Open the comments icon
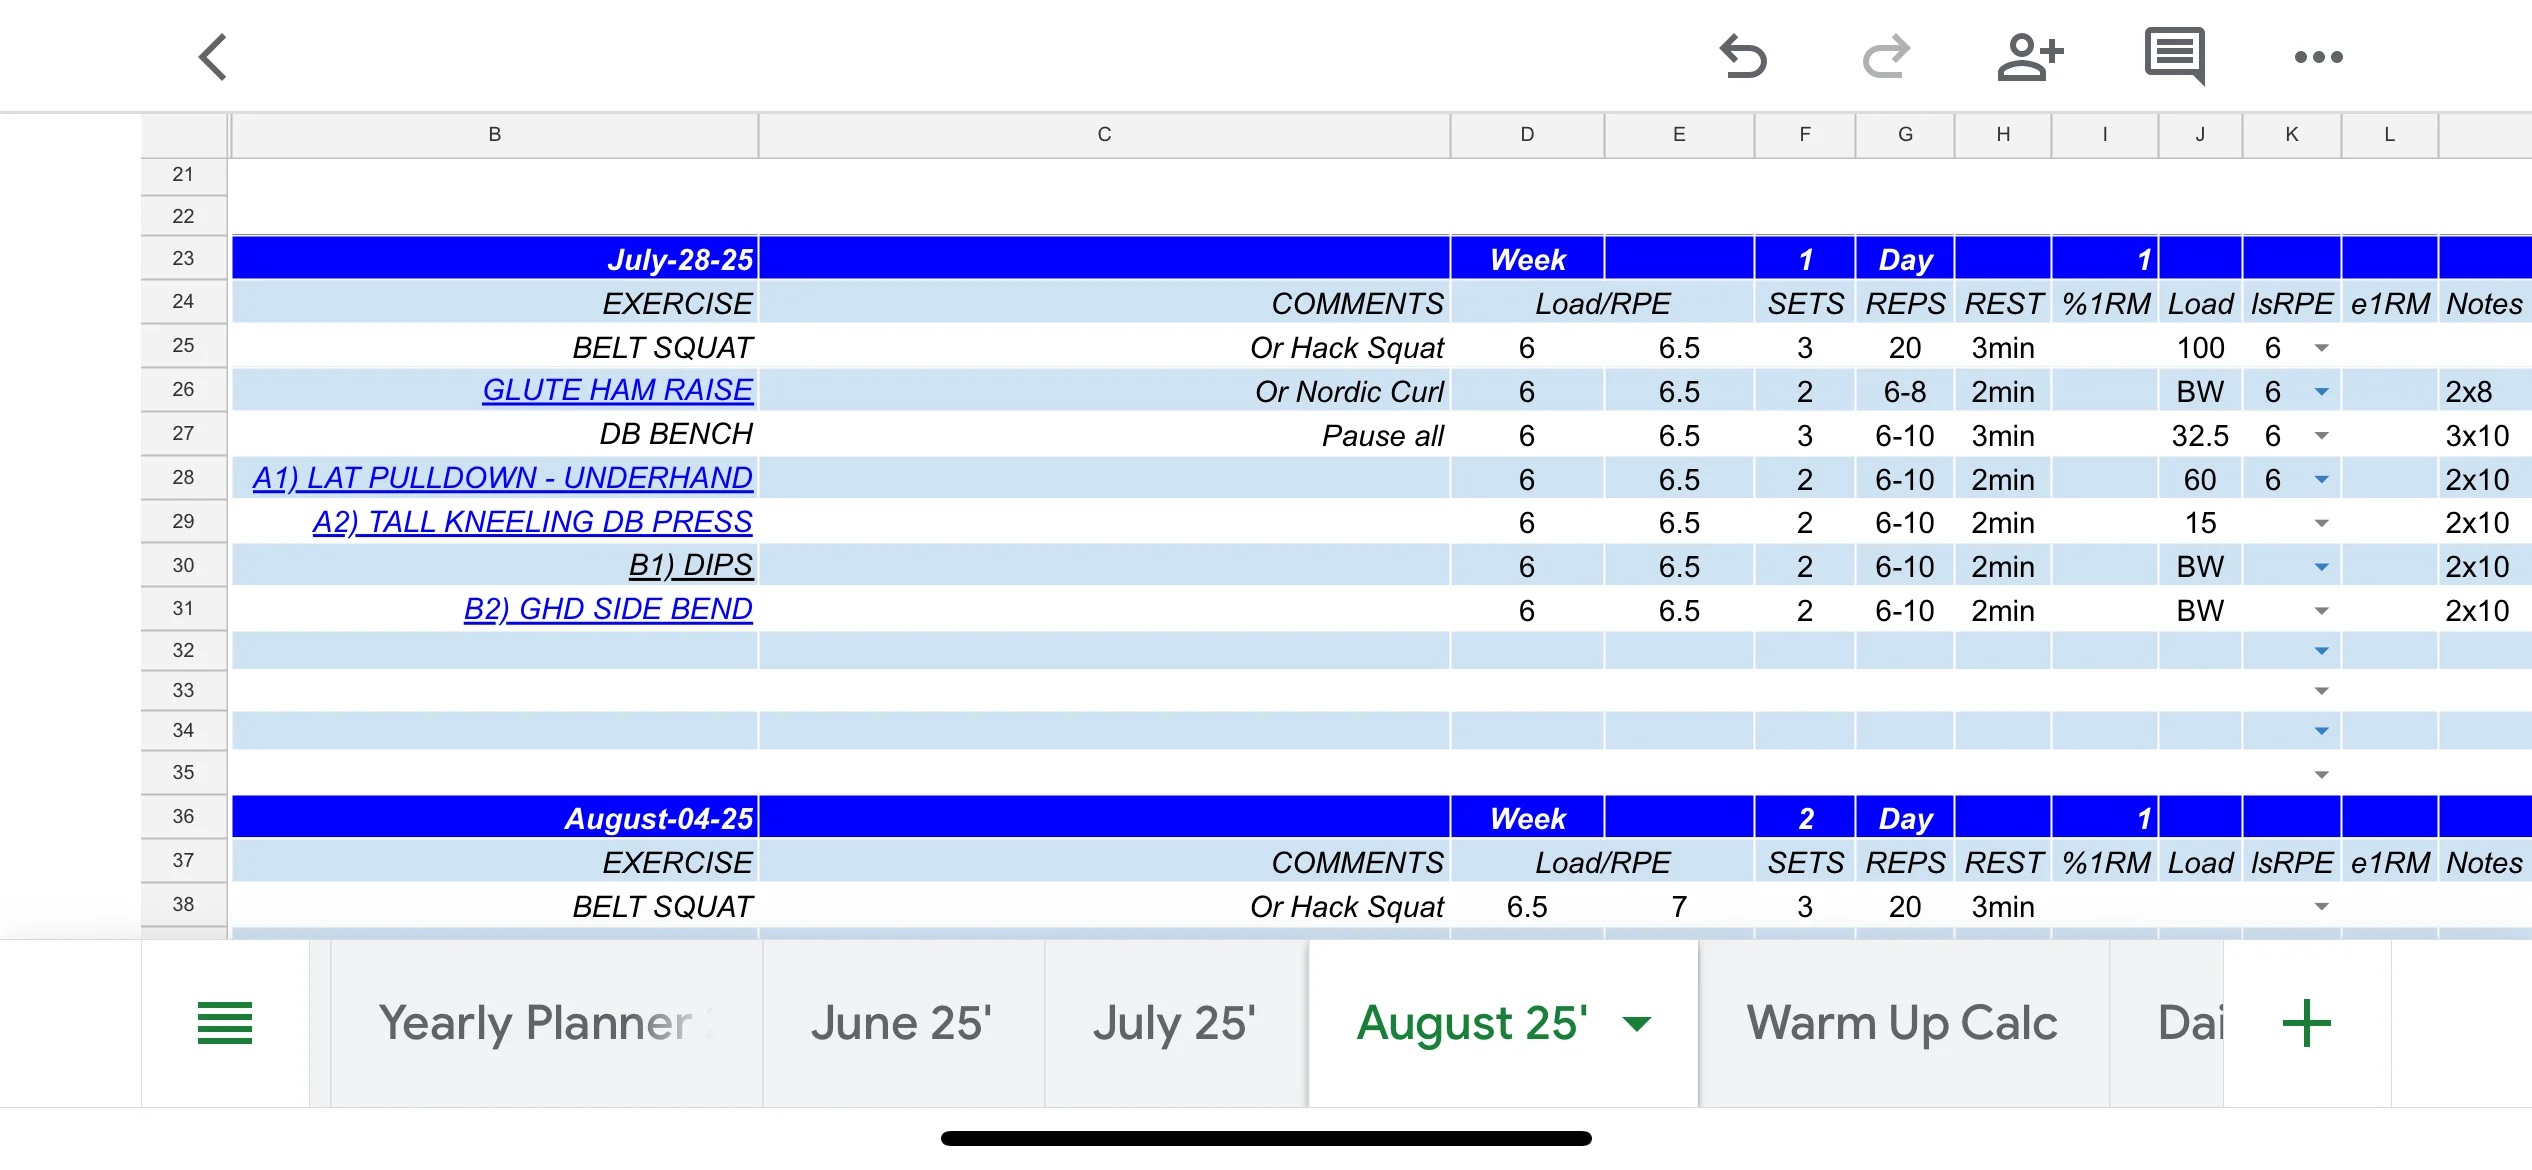Screen dimensions: 2532x1170 [x=2174, y=55]
